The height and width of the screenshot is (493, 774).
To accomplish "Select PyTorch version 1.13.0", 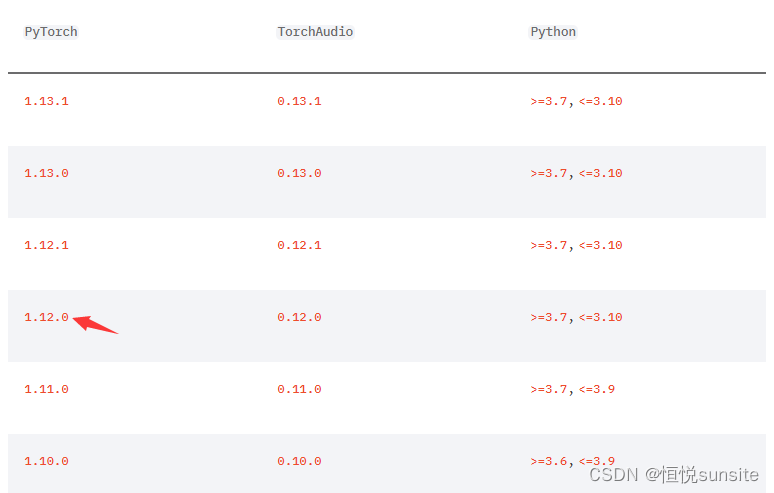I will 46,173.
